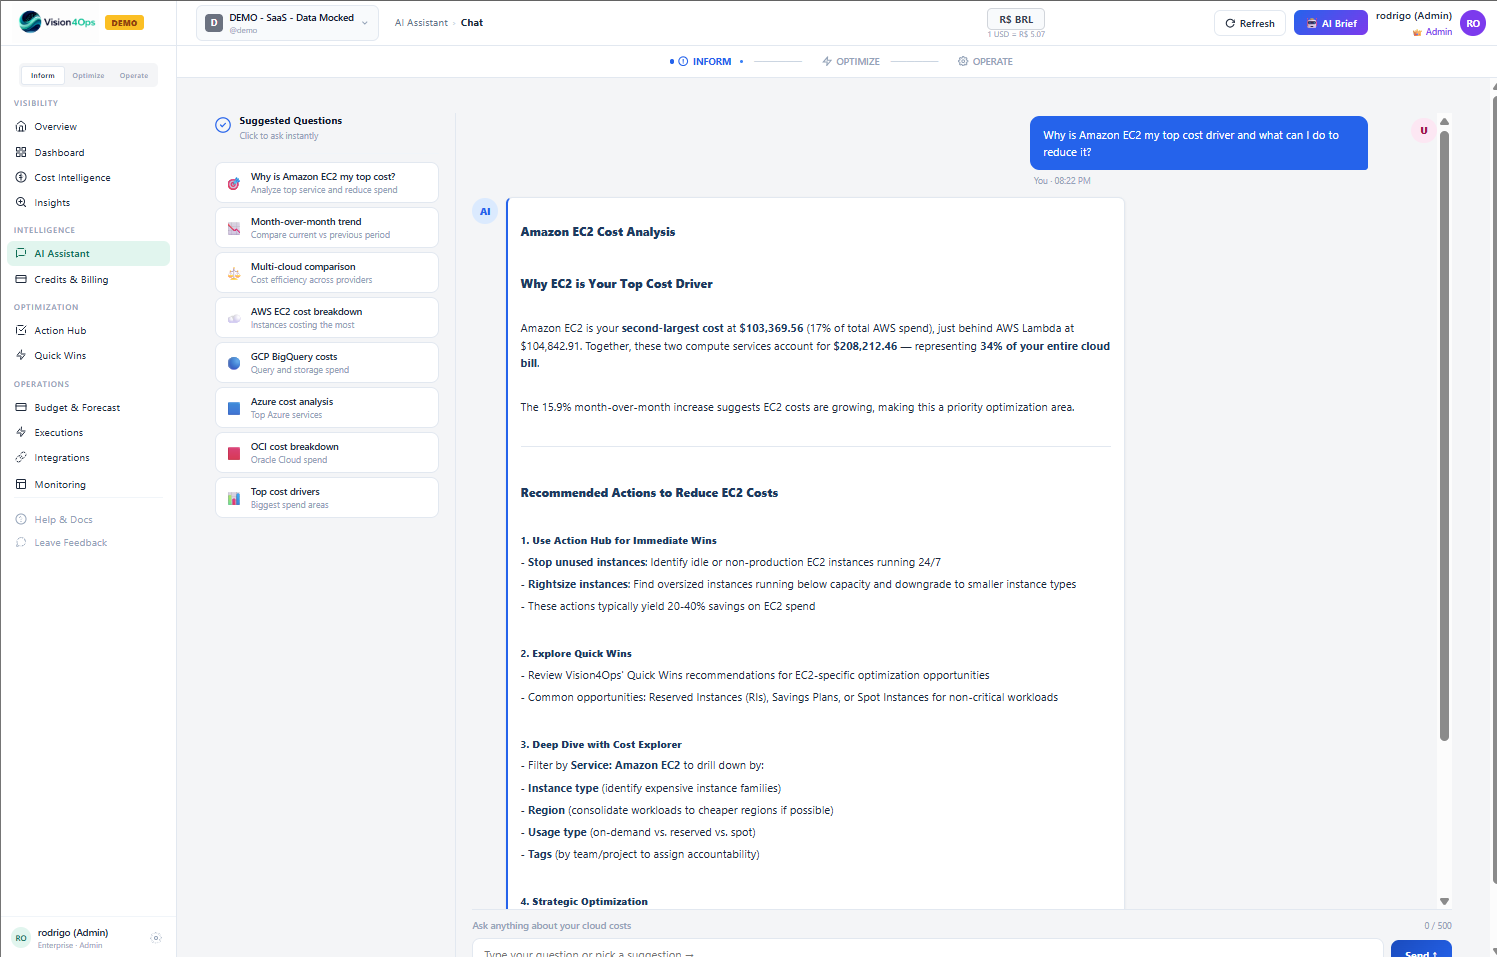Open the R$ BRL currency selector
The image size is (1497, 957).
[1016, 19]
